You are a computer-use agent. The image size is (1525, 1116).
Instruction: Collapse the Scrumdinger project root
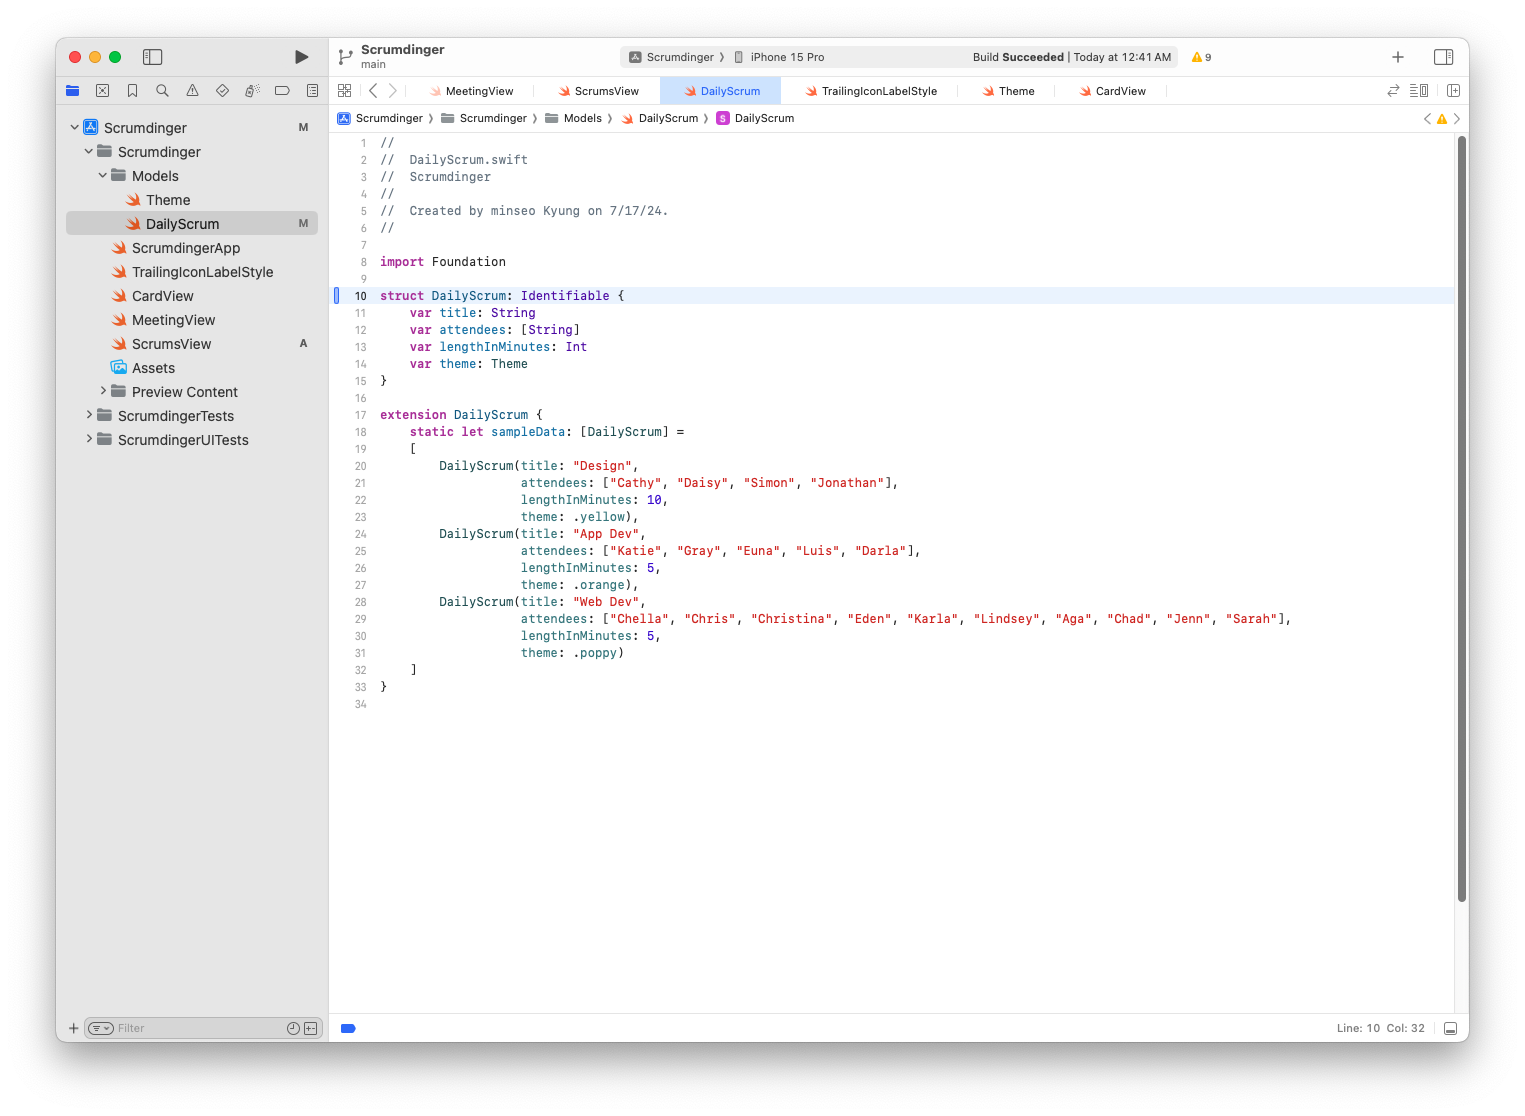[x=74, y=127]
